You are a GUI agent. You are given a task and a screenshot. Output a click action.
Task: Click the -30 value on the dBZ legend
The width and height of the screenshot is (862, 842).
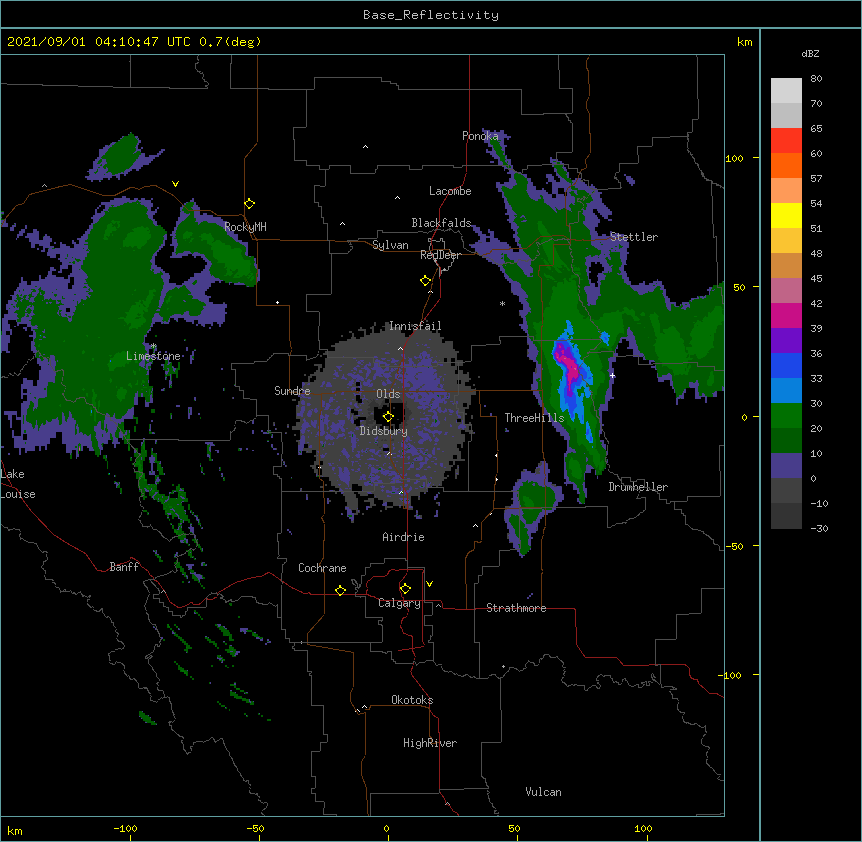click(819, 528)
